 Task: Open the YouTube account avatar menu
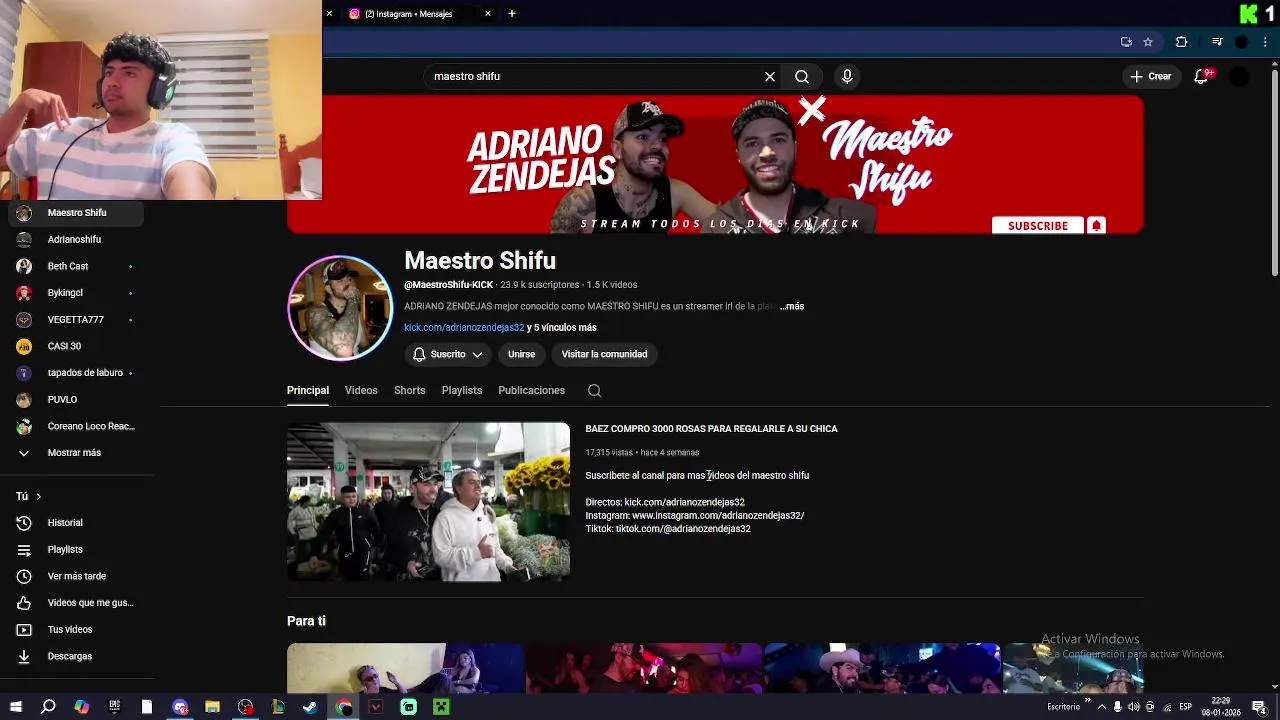[1240, 76]
